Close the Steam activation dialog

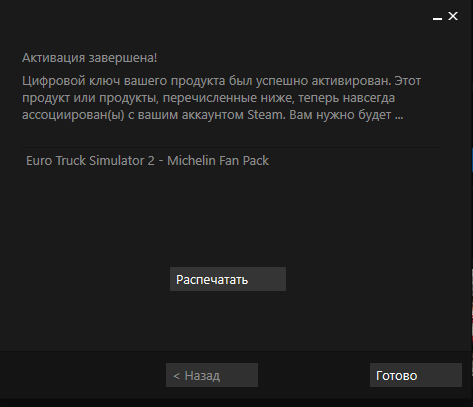tap(453, 16)
